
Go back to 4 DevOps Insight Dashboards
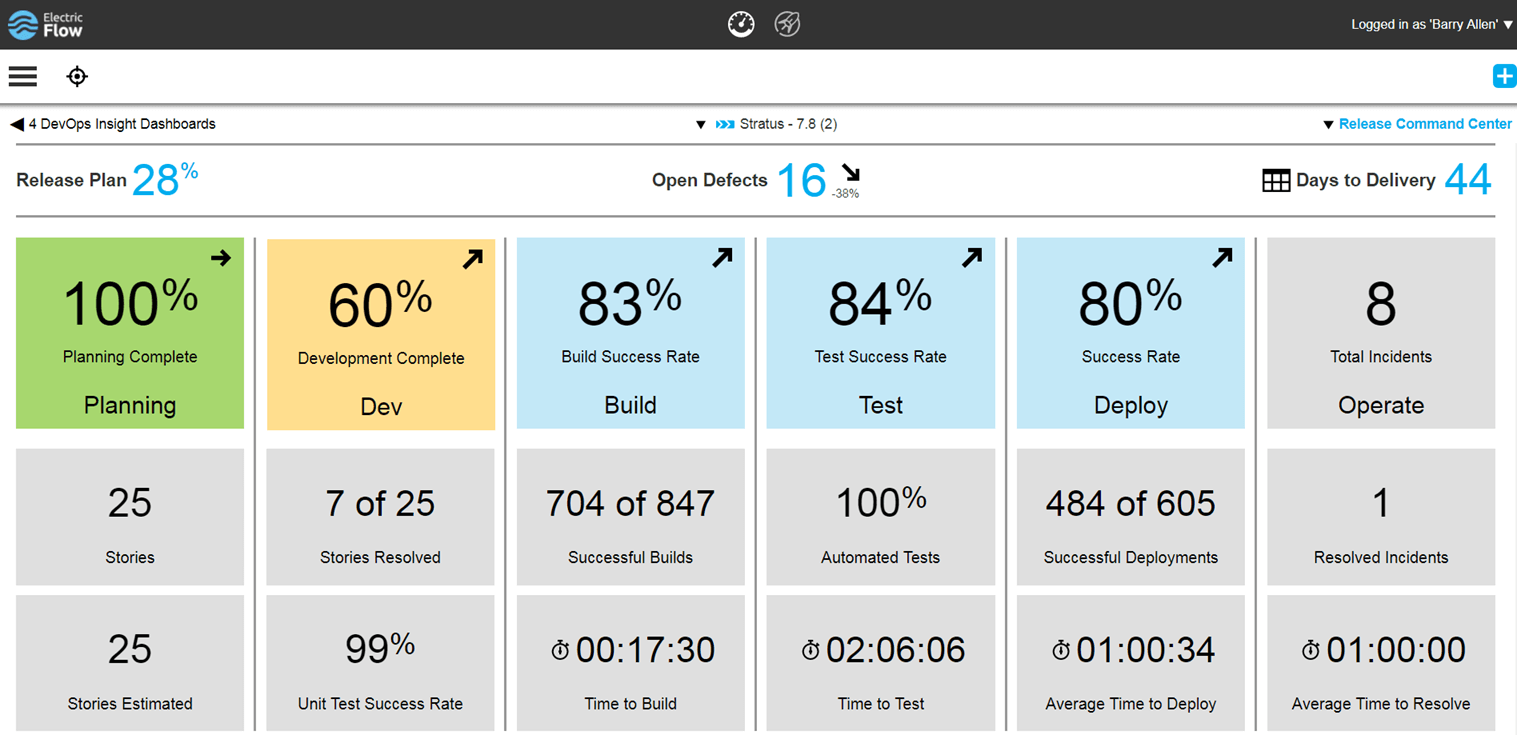click(113, 124)
